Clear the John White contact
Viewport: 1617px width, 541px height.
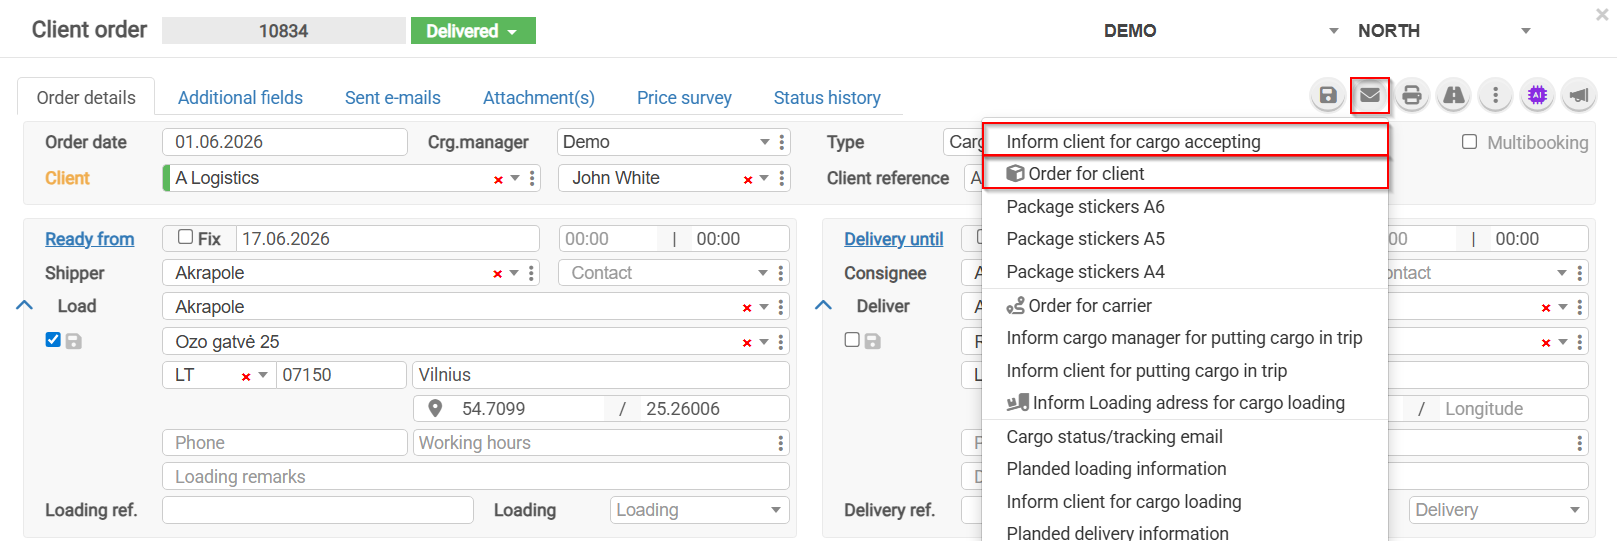[748, 180]
